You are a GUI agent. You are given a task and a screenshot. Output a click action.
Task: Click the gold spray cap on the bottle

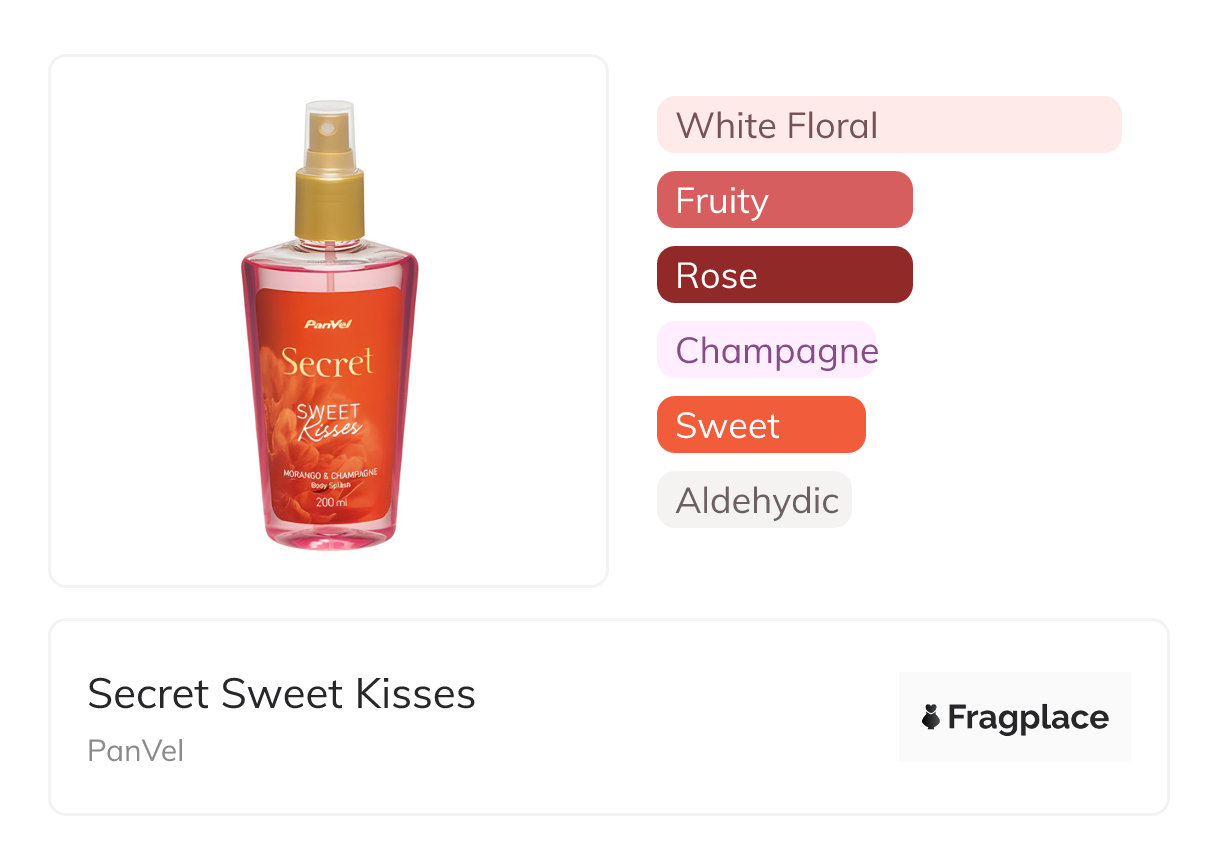[329, 205]
